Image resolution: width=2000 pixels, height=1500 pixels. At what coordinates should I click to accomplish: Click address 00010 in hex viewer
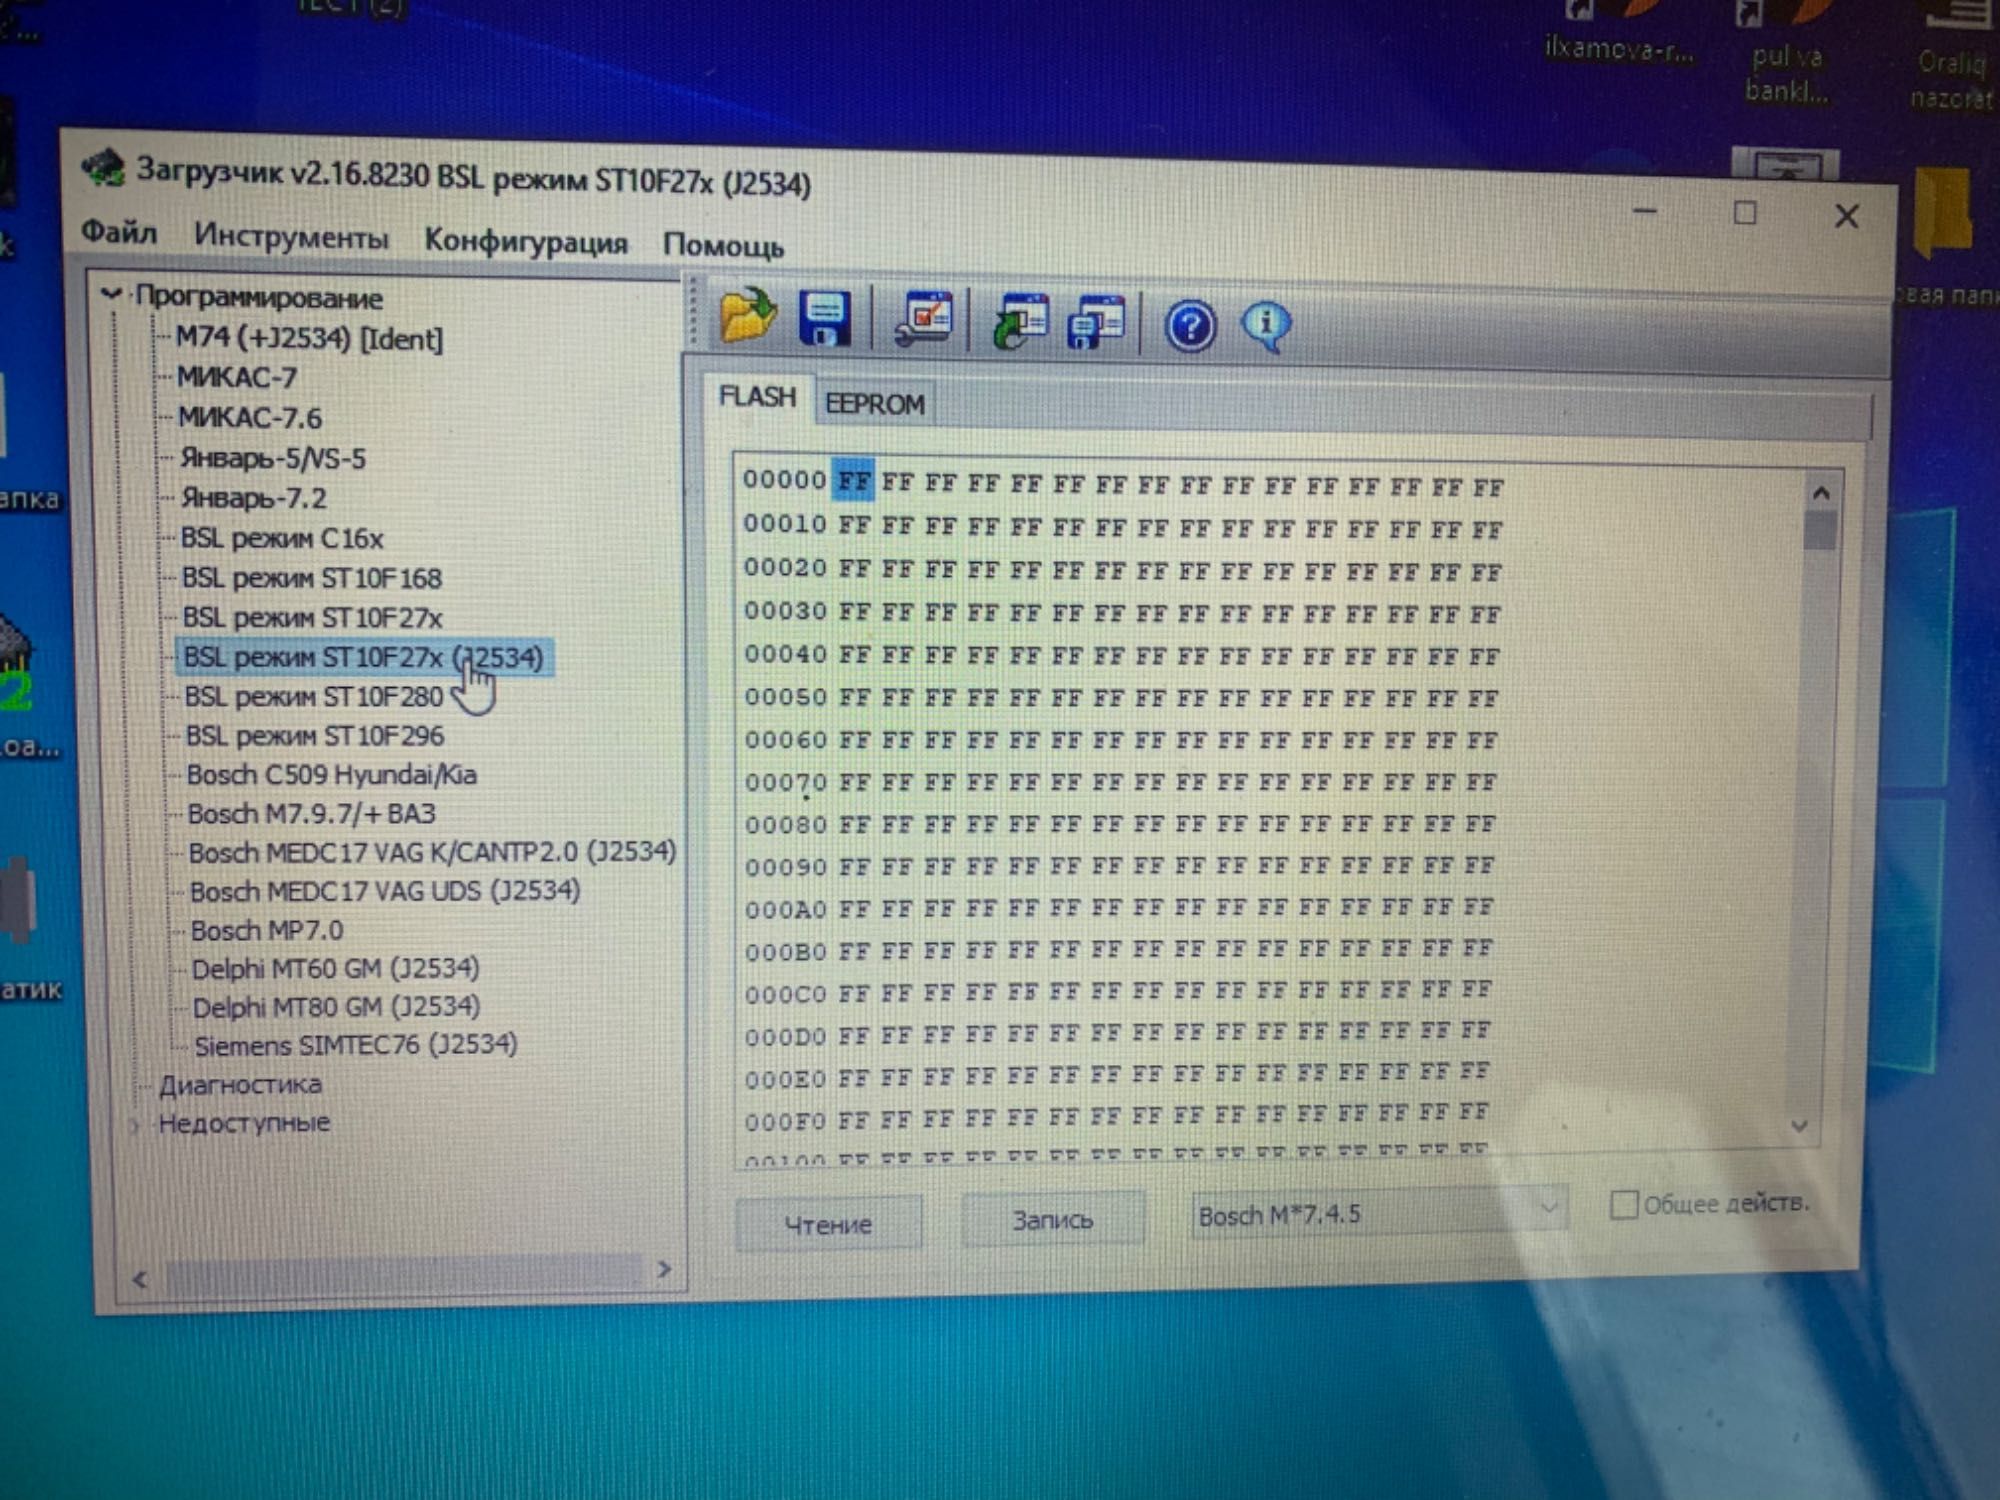click(x=785, y=524)
